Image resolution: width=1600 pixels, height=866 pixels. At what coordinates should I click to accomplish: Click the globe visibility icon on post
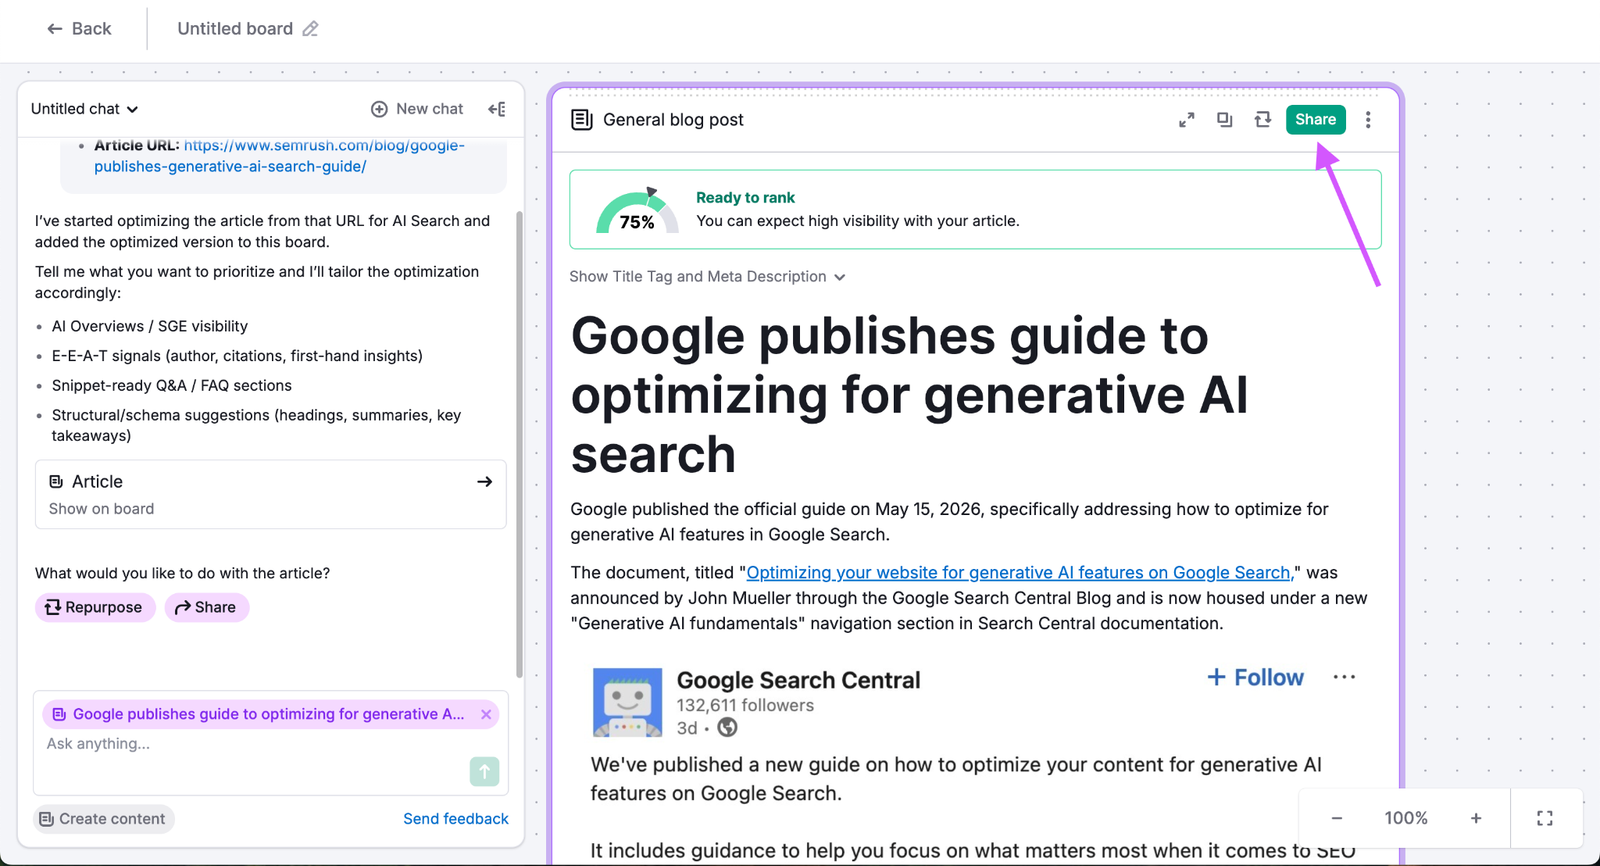(728, 728)
